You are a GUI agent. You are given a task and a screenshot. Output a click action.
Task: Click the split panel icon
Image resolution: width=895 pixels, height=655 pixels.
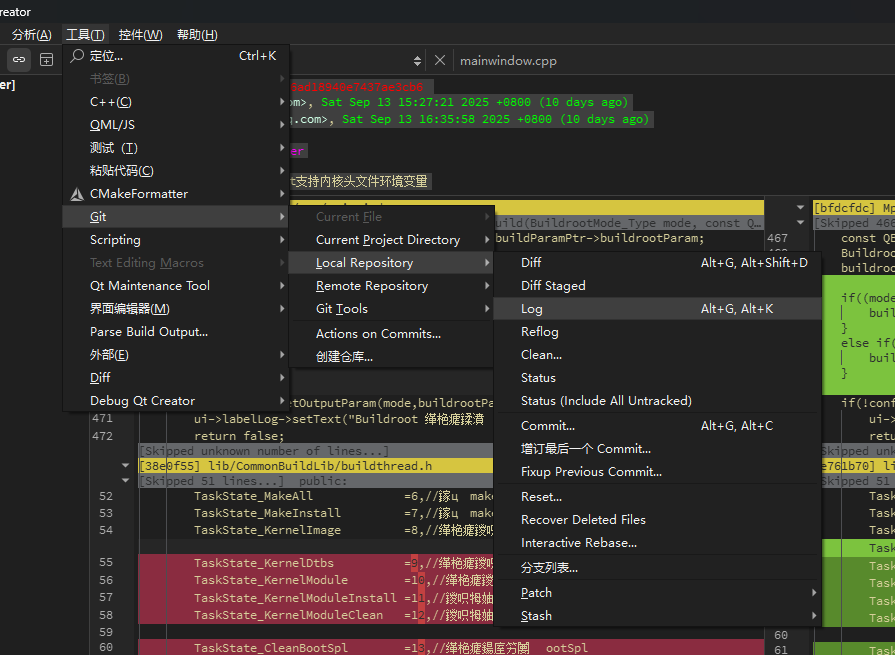46,60
